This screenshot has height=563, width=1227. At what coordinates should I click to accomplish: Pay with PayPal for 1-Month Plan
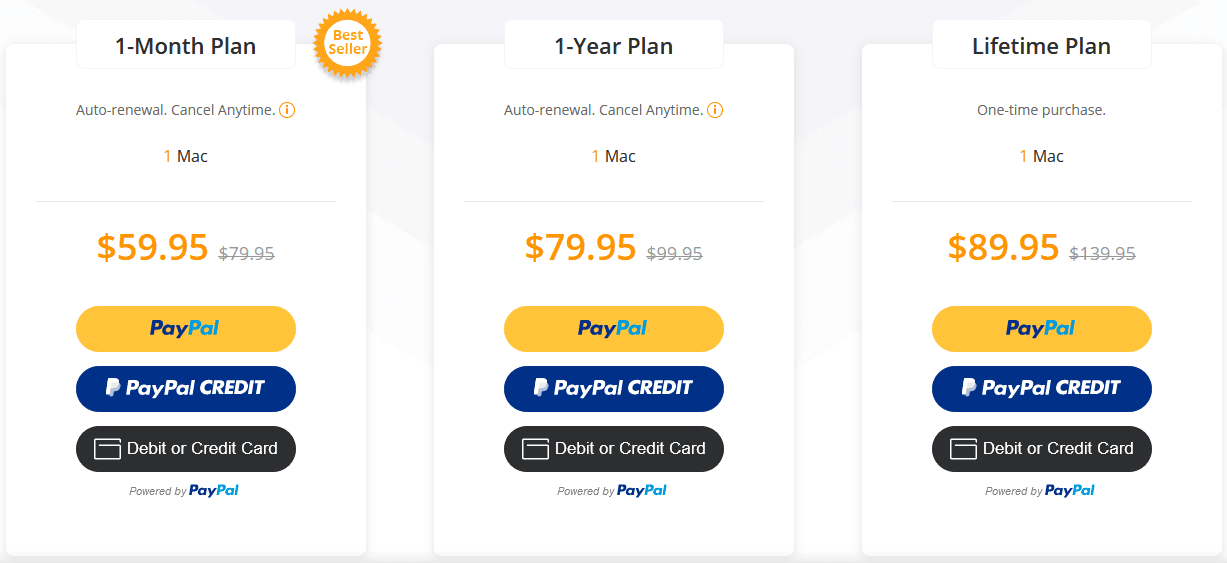point(186,329)
